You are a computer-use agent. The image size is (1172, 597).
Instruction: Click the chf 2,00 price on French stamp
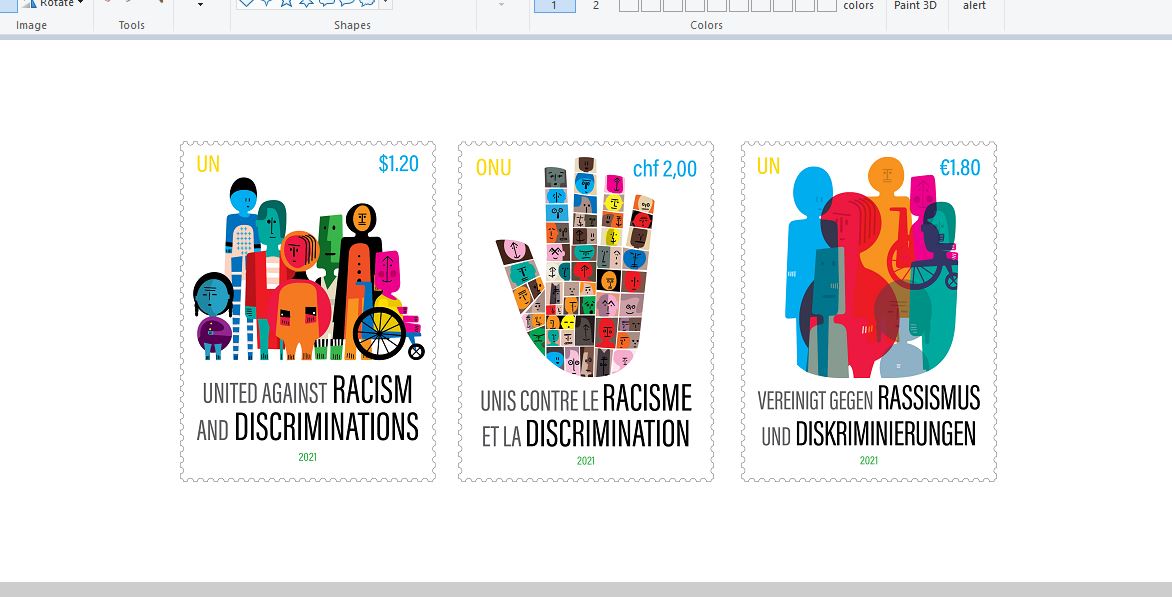click(664, 169)
